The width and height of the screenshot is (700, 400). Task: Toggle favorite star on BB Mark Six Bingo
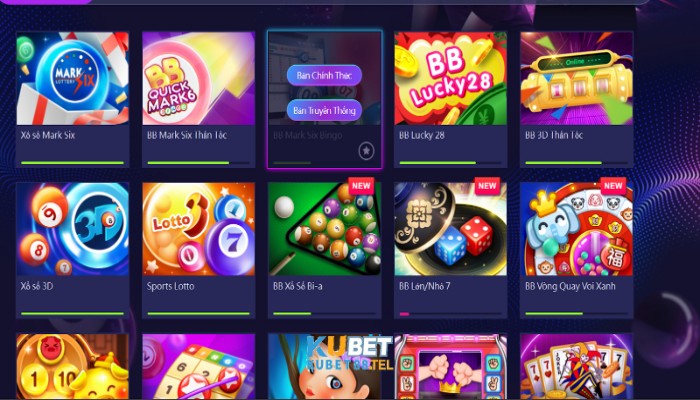pos(366,151)
